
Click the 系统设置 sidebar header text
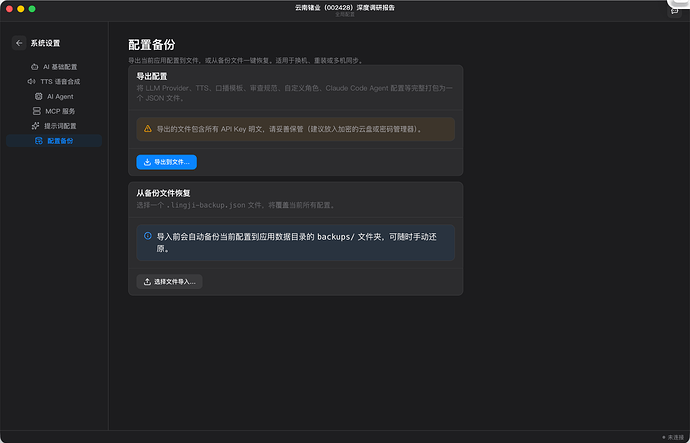point(45,43)
